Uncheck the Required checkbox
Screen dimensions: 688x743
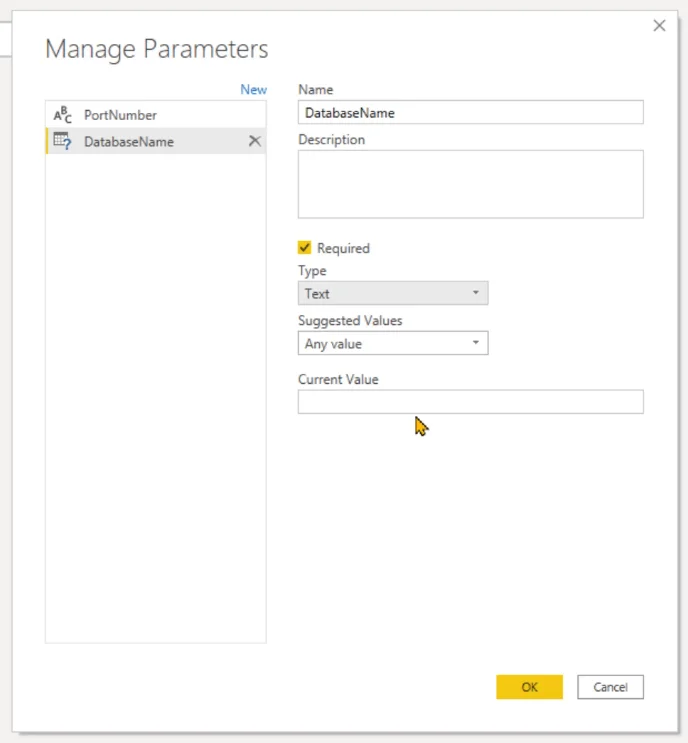304,248
